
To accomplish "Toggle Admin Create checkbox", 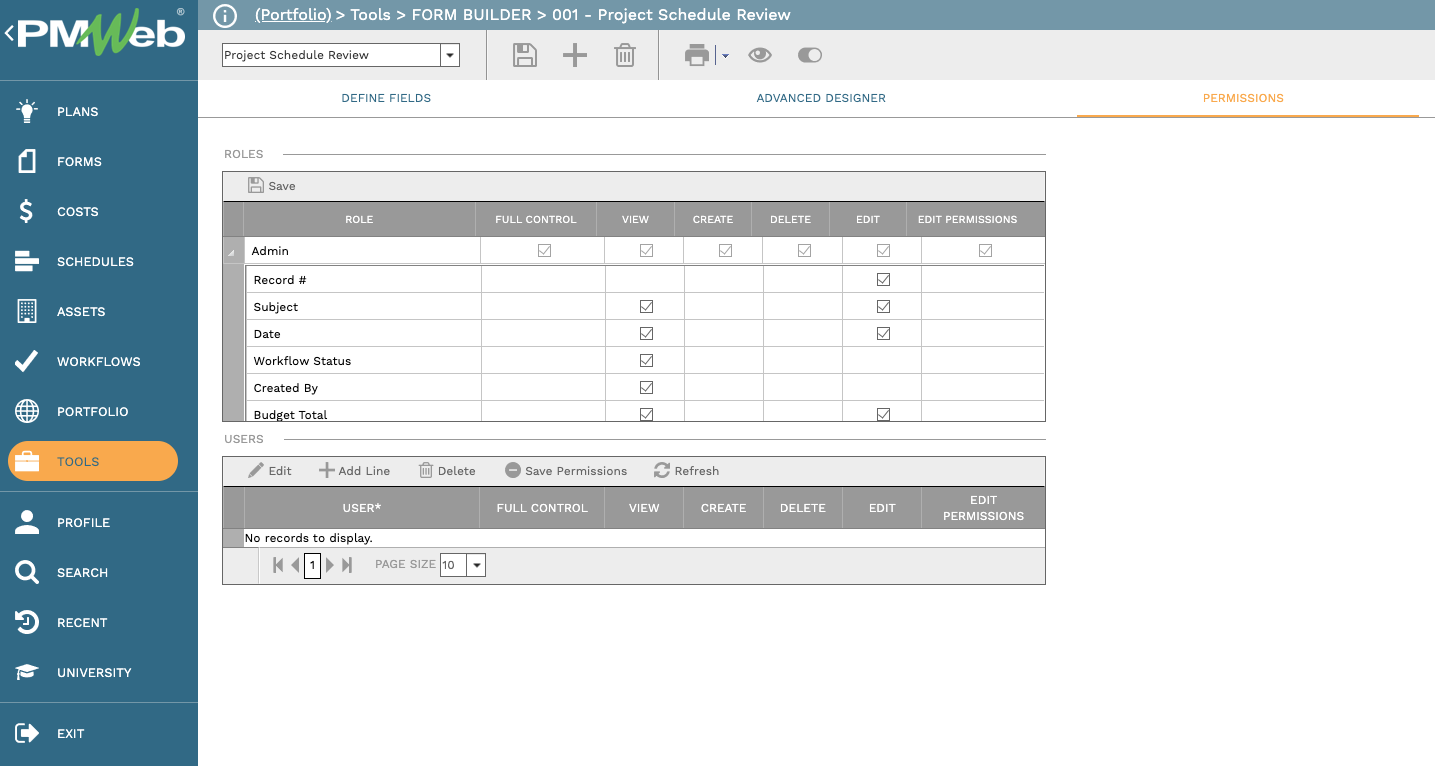I will point(725,251).
